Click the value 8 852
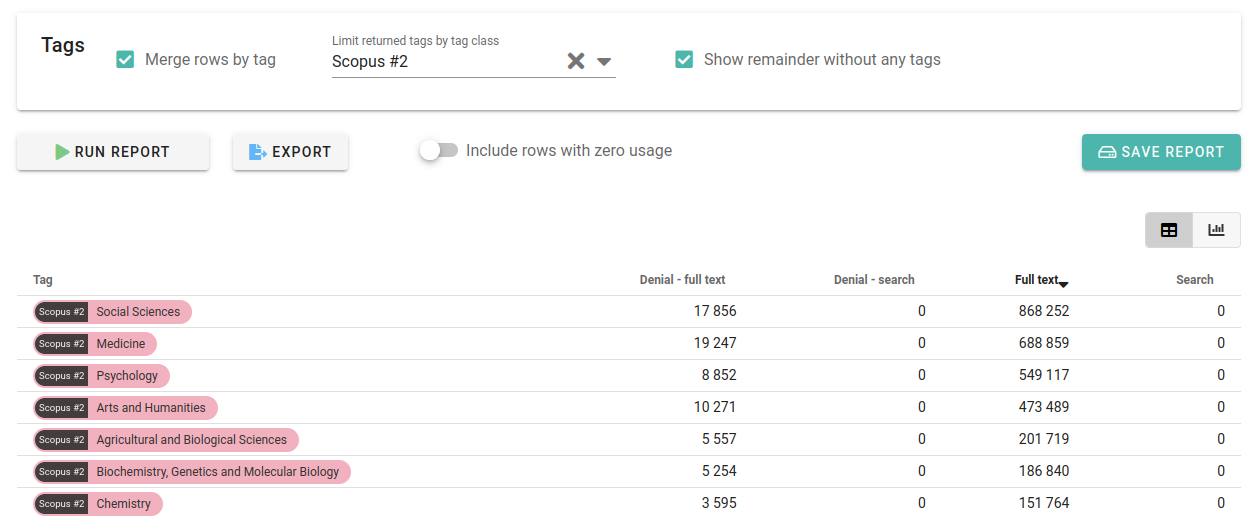The width and height of the screenshot is (1258, 518). (x=719, y=376)
